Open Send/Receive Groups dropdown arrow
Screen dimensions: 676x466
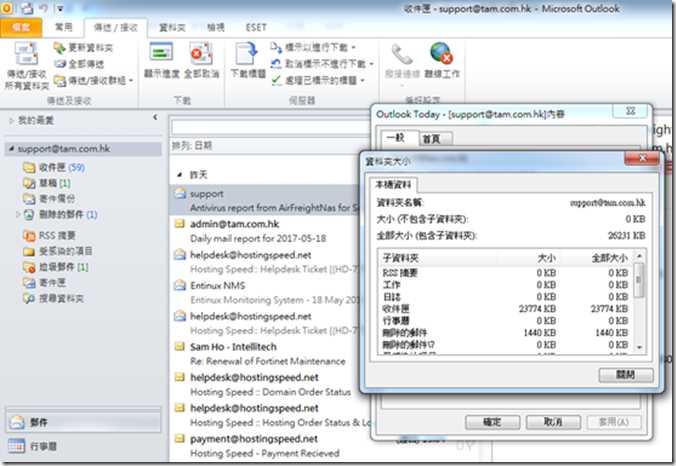click(131, 81)
